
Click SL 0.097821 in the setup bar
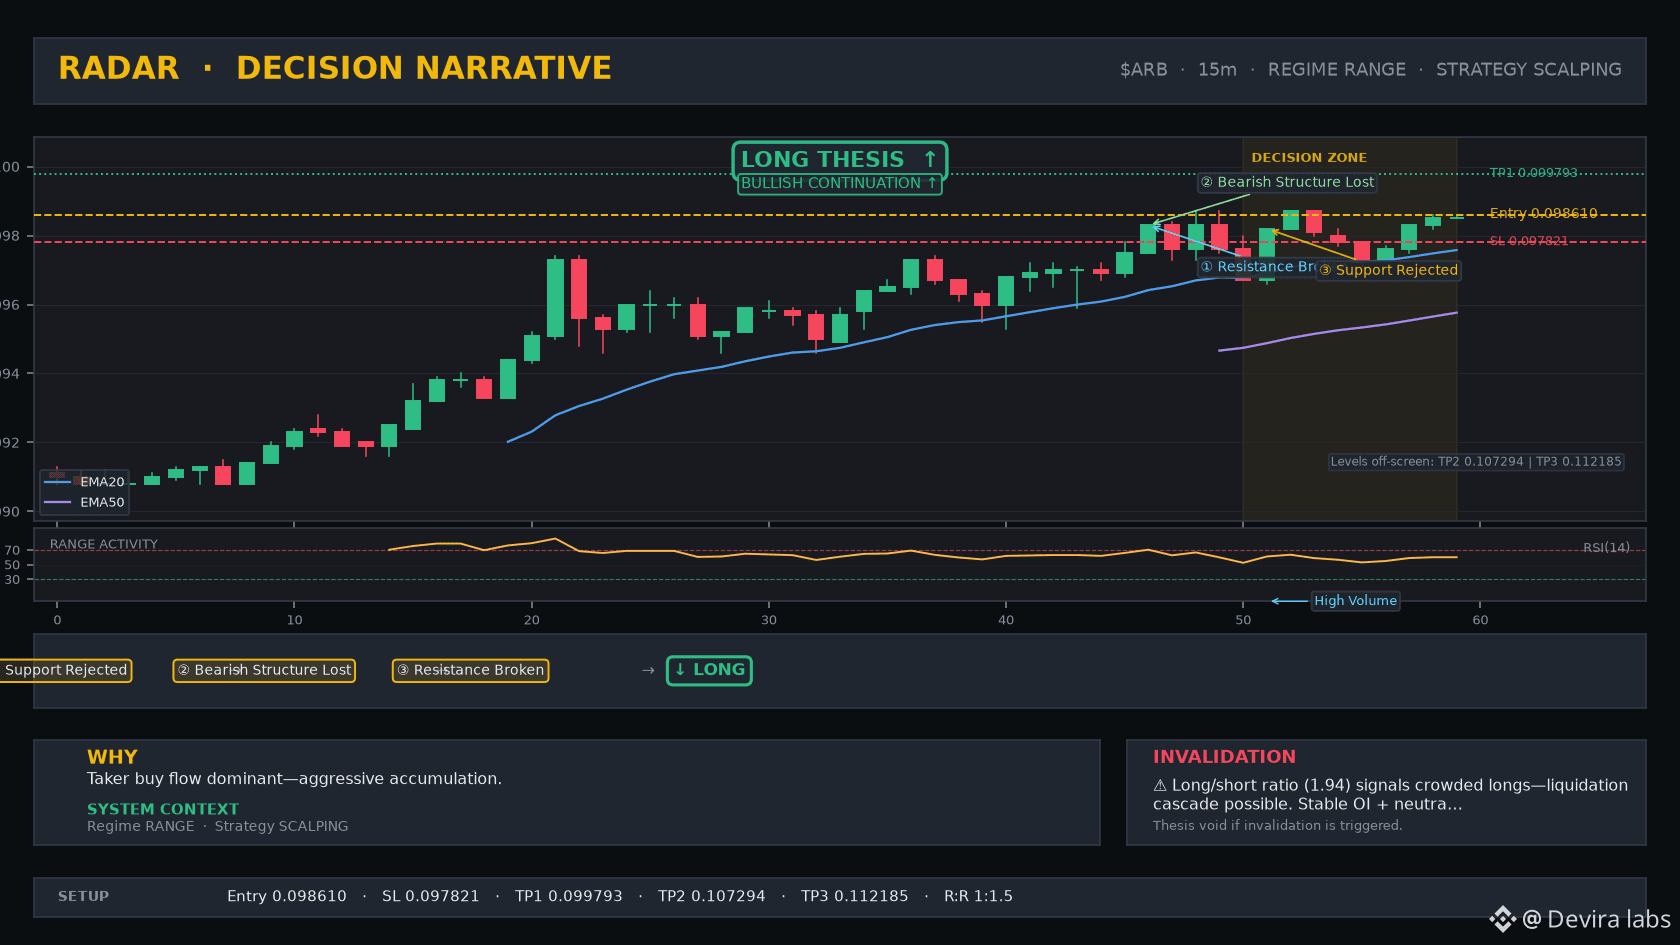click(431, 896)
